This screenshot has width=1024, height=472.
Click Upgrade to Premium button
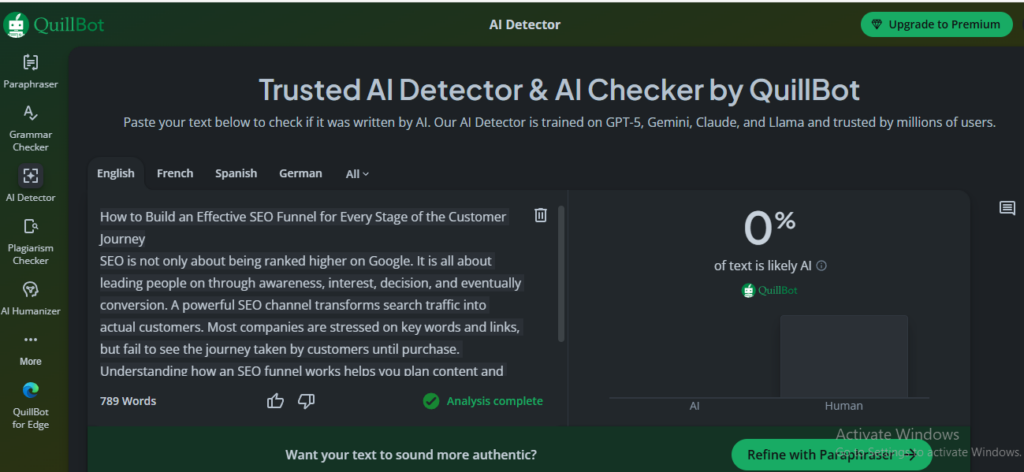[935, 24]
